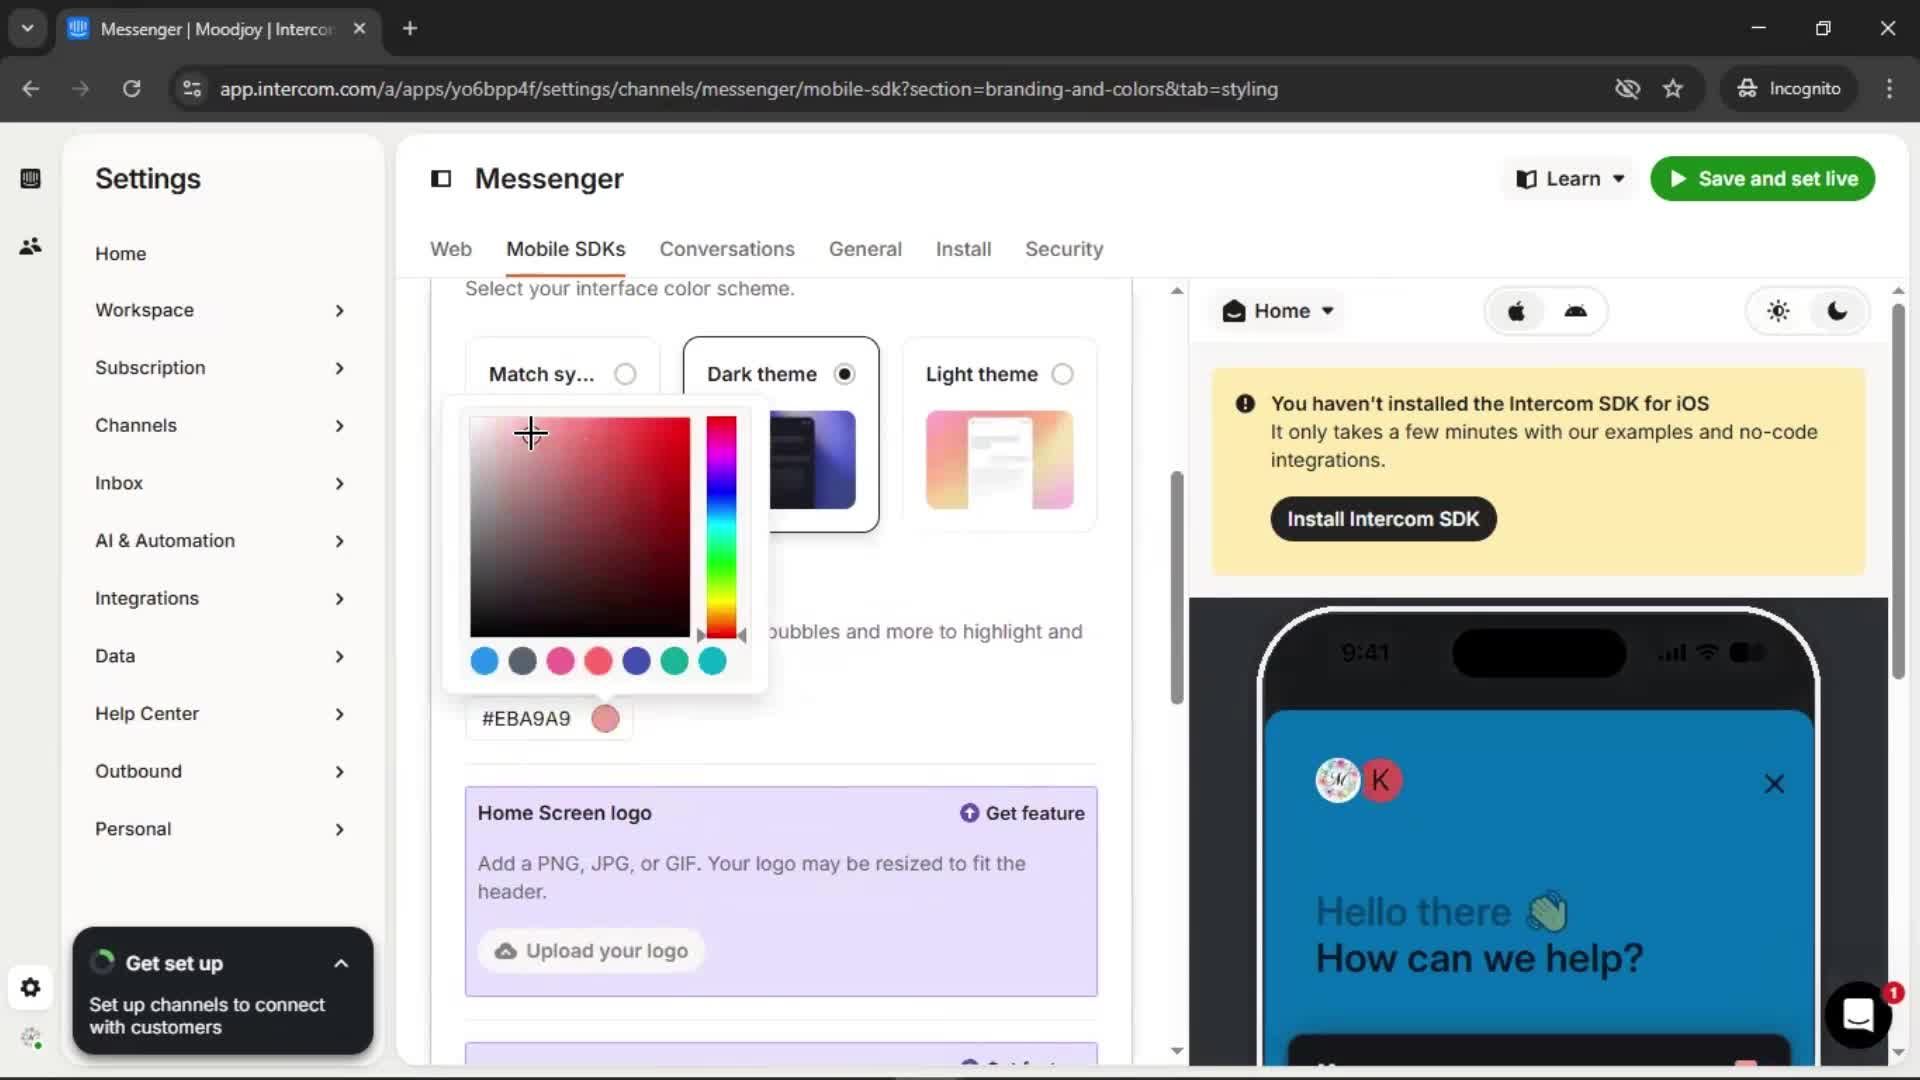This screenshot has height=1080, width=1920.
Task: Expand AI & Automation section
Action: pos(220,541)
